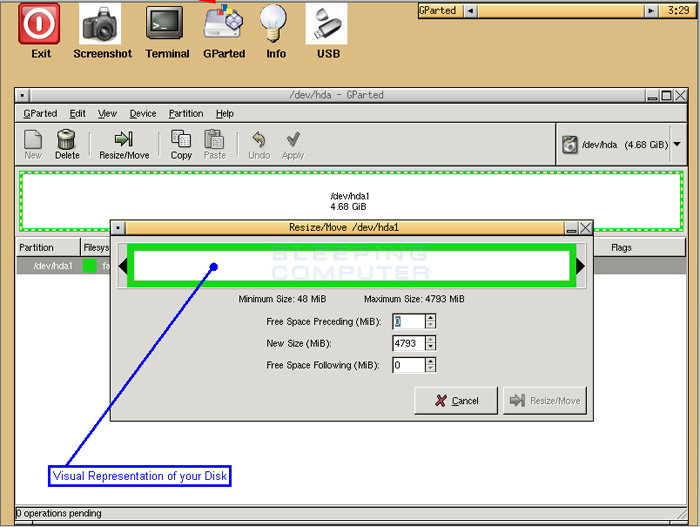The height and width of the screenshot is (527, 700).
Task: Click the taskbar right scroll arrow
Action: click(651, 11)
